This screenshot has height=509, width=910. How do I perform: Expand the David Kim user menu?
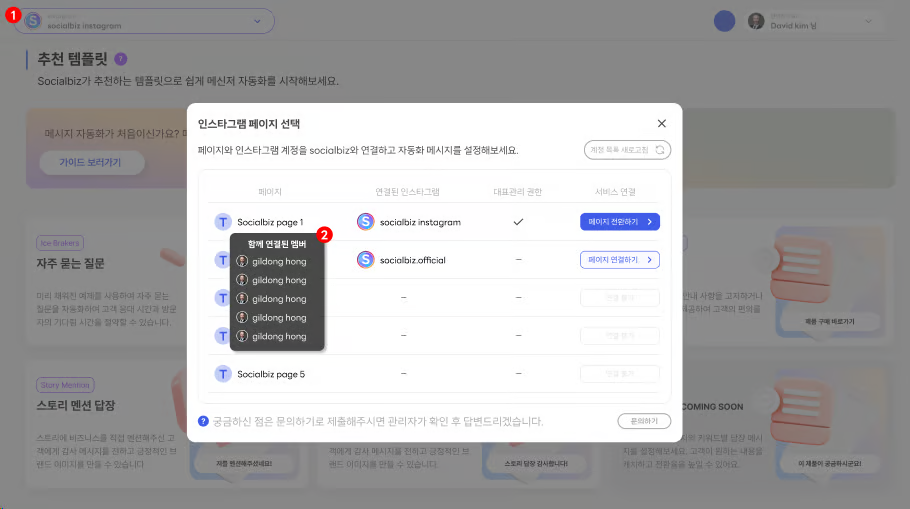point(868,21)
